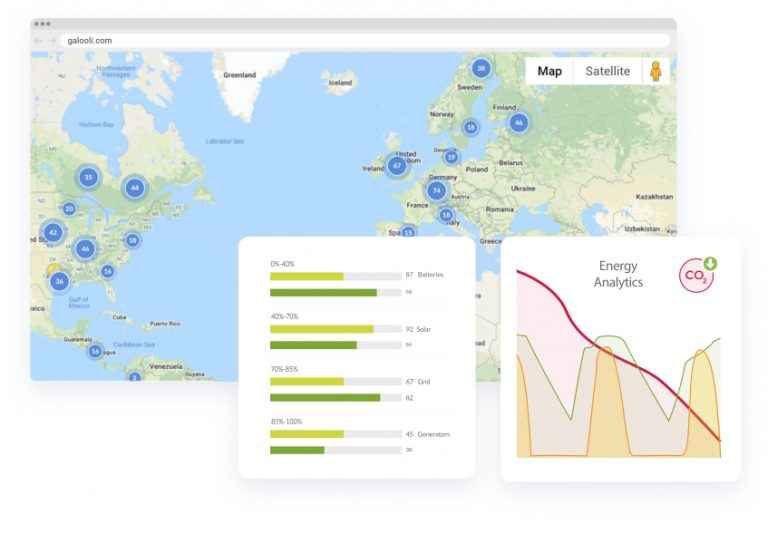The image size is (768, 534).
Task: Open cluster marker 35 in Canada
Action: click(x=88, y=177)
